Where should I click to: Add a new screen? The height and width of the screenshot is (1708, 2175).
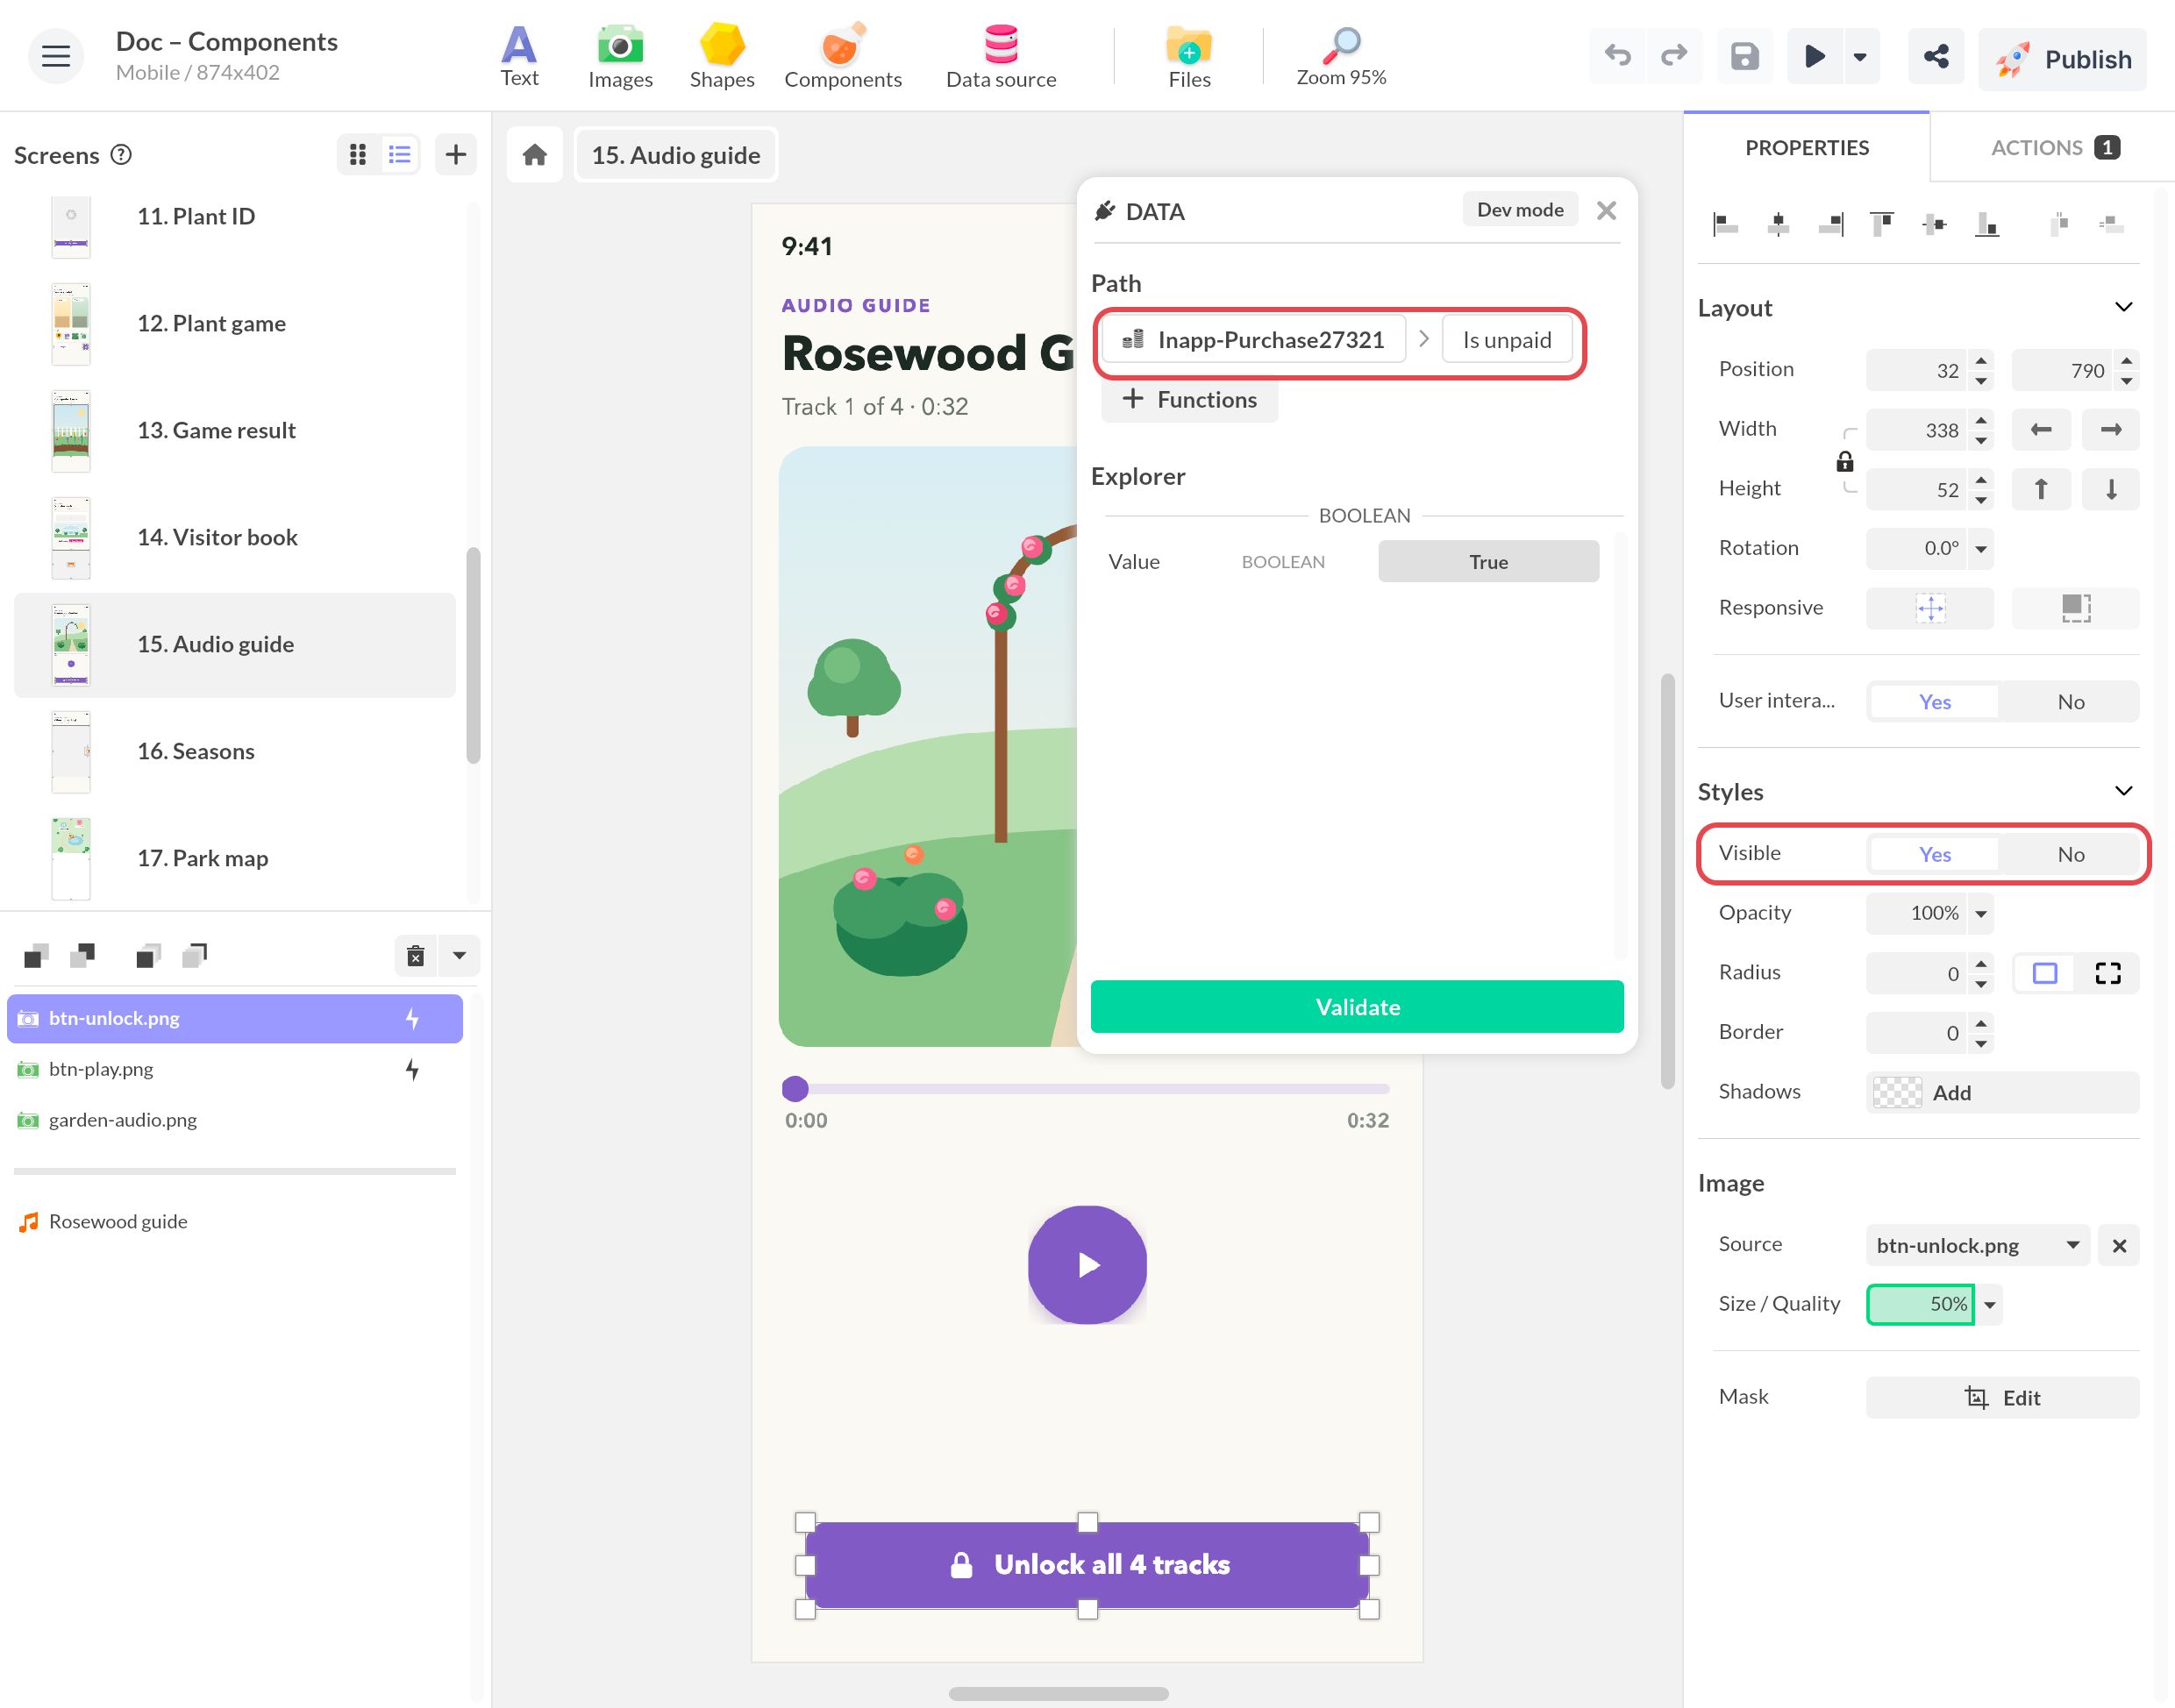click(x=456, y=154)
